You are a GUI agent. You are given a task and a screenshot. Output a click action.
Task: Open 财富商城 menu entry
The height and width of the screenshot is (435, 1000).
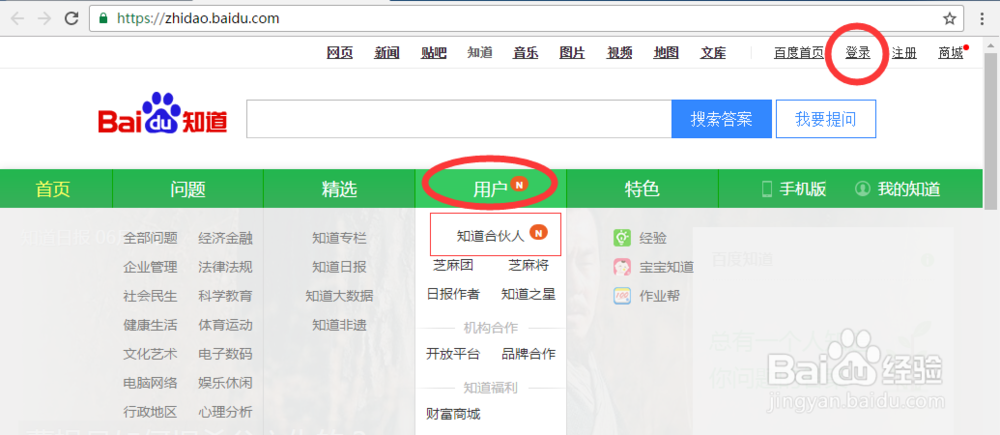click(x=453, y=413)
